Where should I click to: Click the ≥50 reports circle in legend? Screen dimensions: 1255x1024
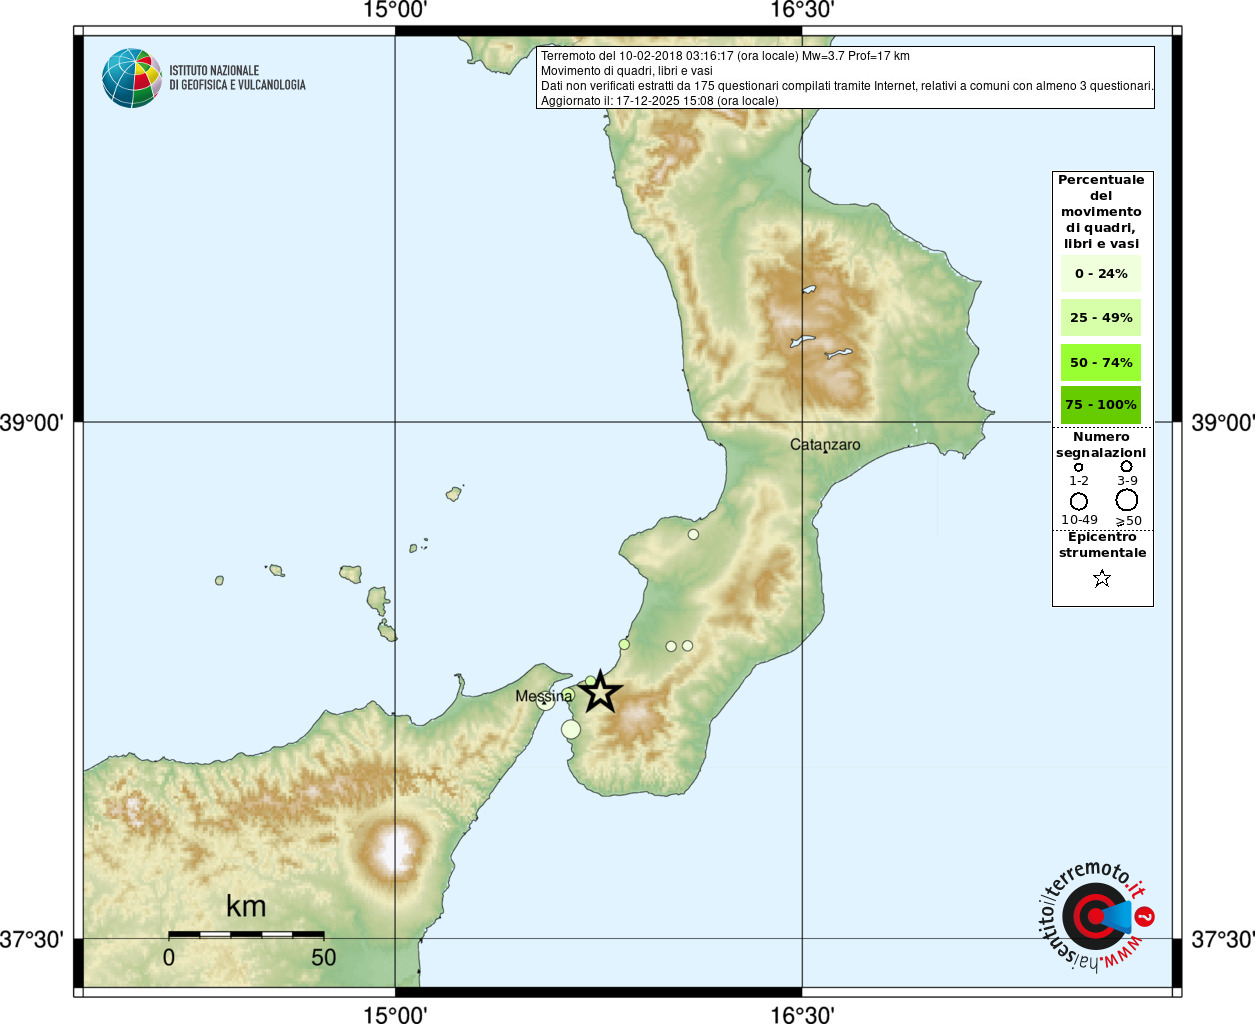pyautogui.click(x=1127, y=500)
